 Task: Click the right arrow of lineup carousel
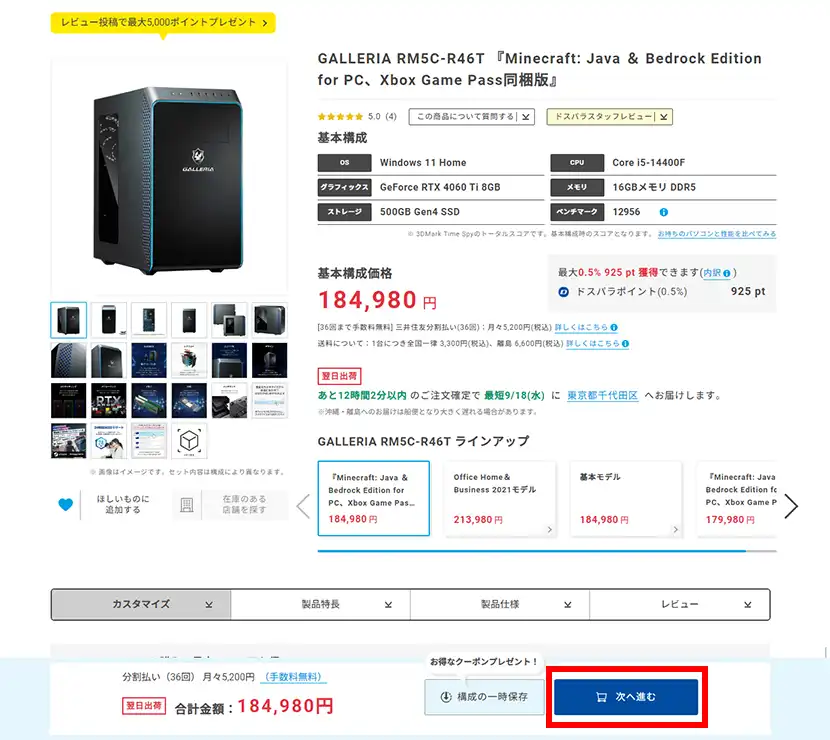[791, 506]
